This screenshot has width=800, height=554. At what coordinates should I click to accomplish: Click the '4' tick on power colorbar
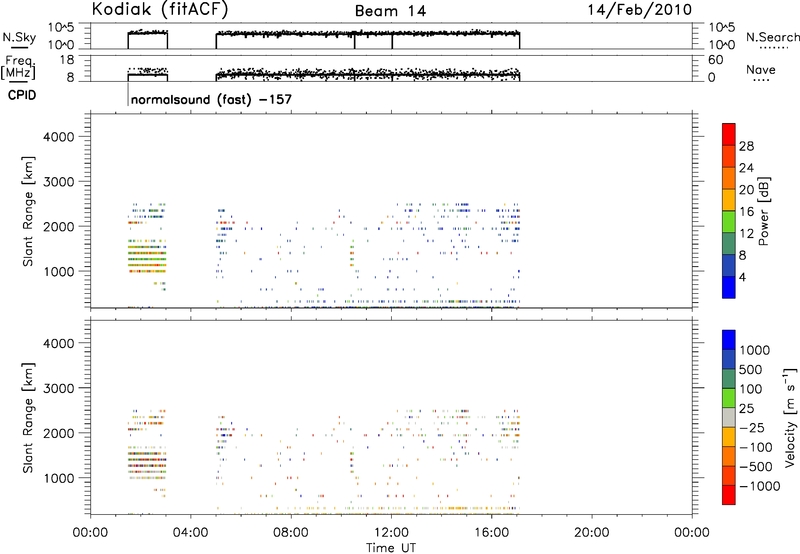coord(742,277)
